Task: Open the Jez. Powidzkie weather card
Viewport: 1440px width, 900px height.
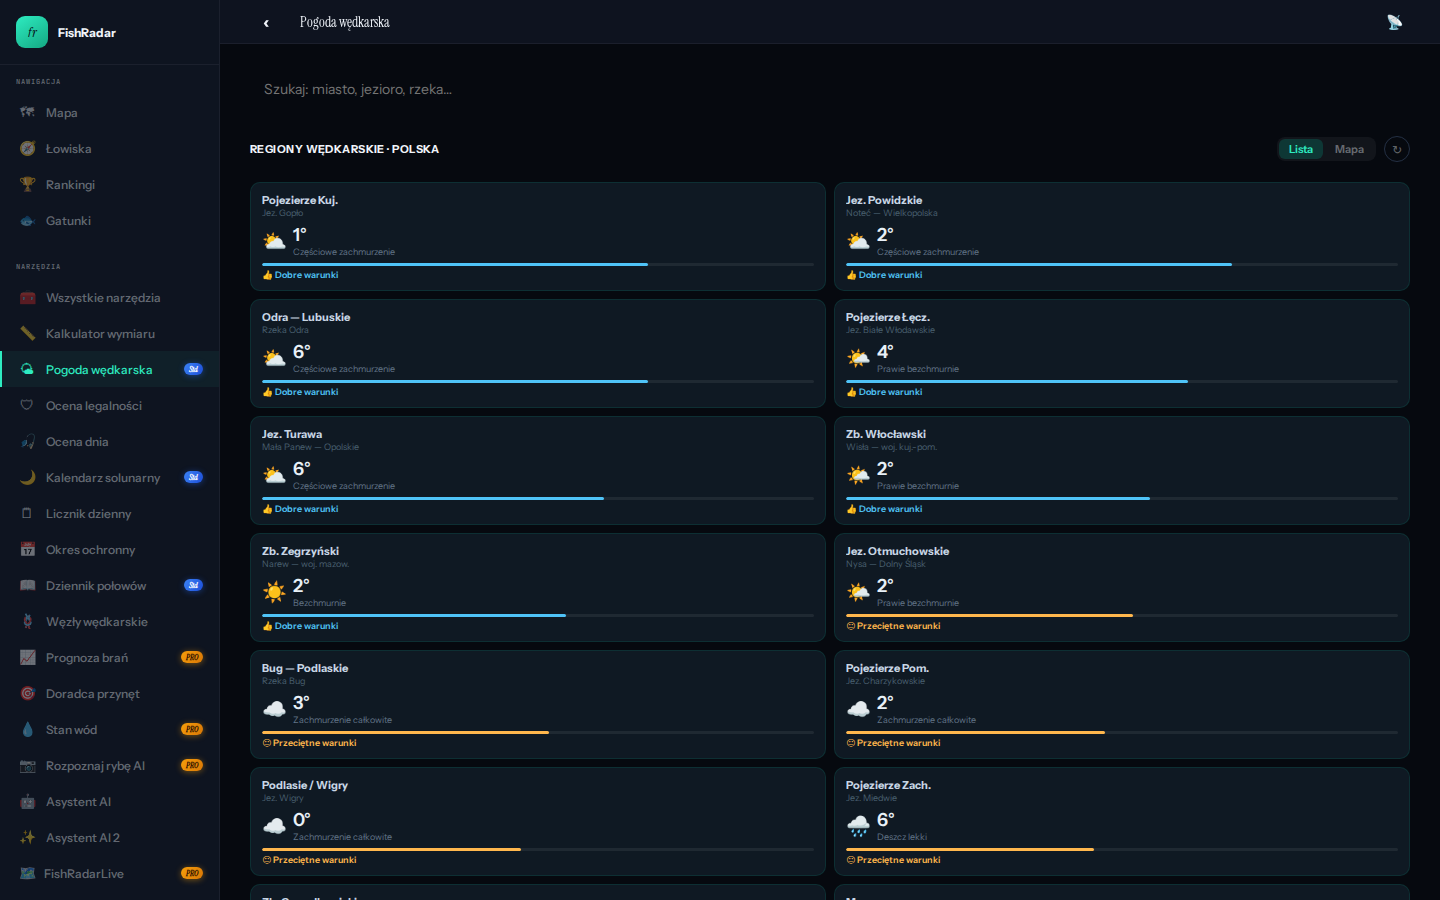Action: click(1121, 236)
